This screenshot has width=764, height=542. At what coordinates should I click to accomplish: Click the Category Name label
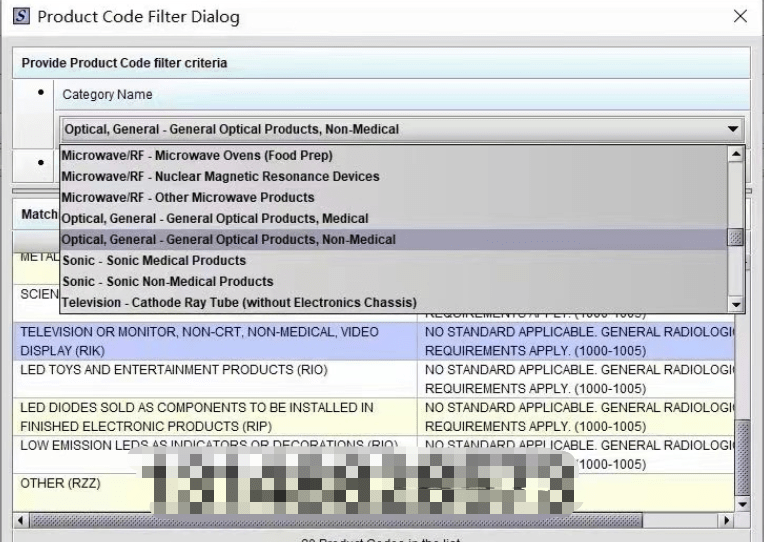click(x=107, y=95)
